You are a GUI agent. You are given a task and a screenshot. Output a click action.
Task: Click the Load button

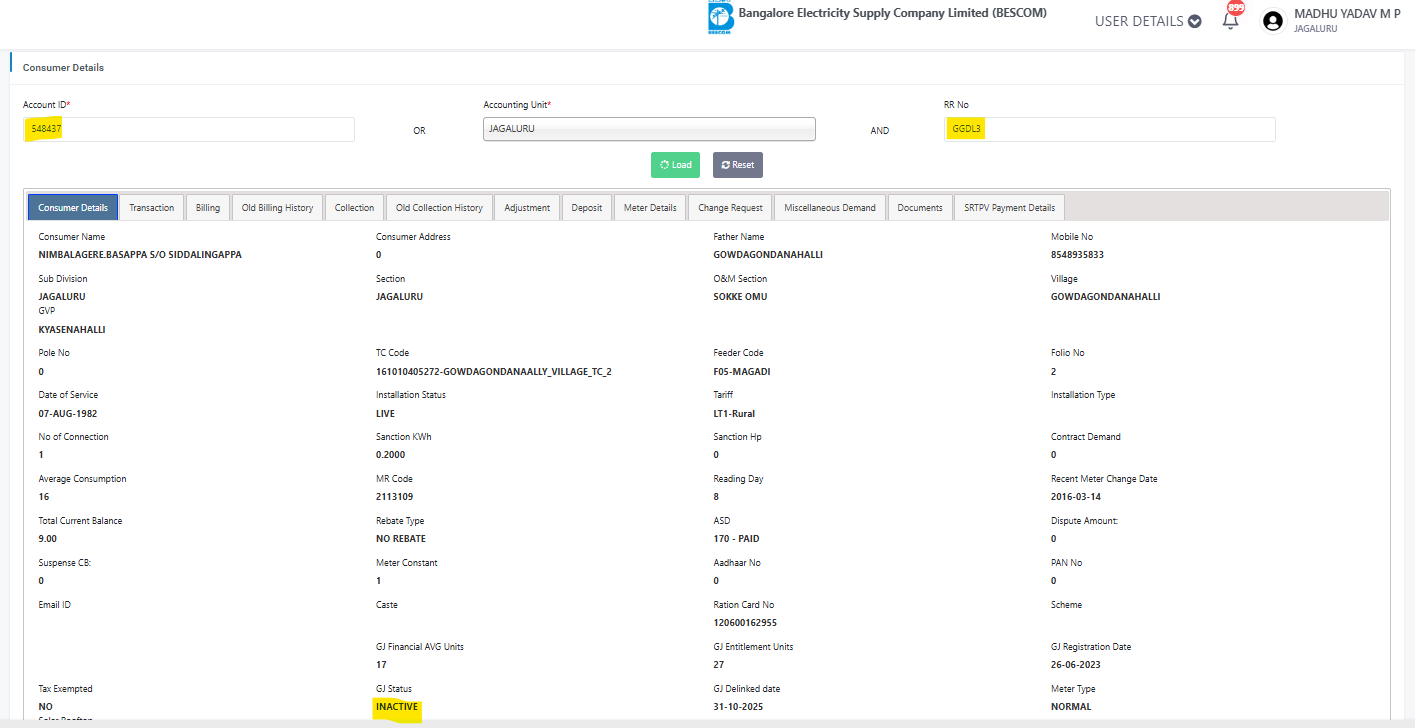(x=675, y=165)
